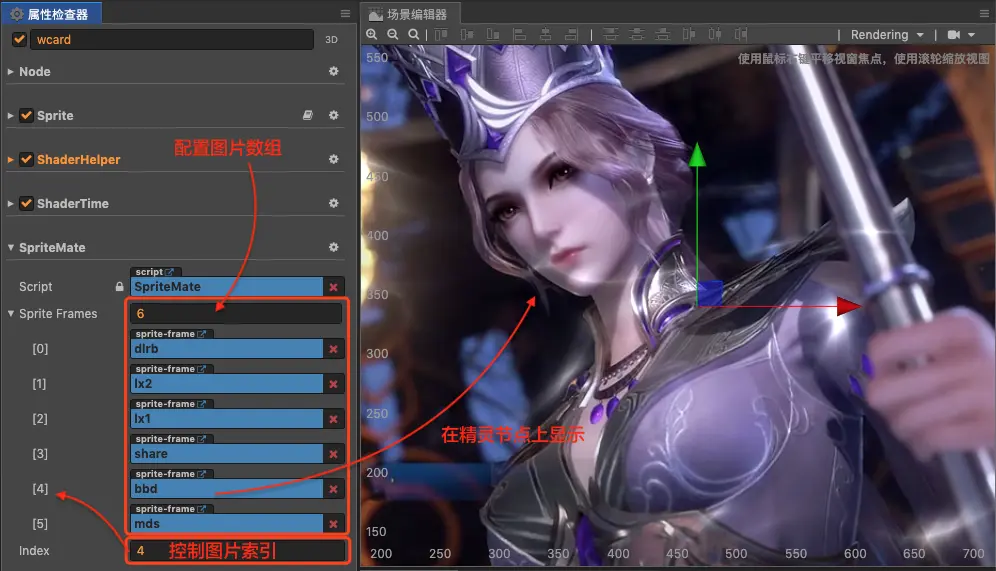This screenshot has width=996, height=571.
Task: Open the Sprite component help document icon
Action: [x=308, y=115]
